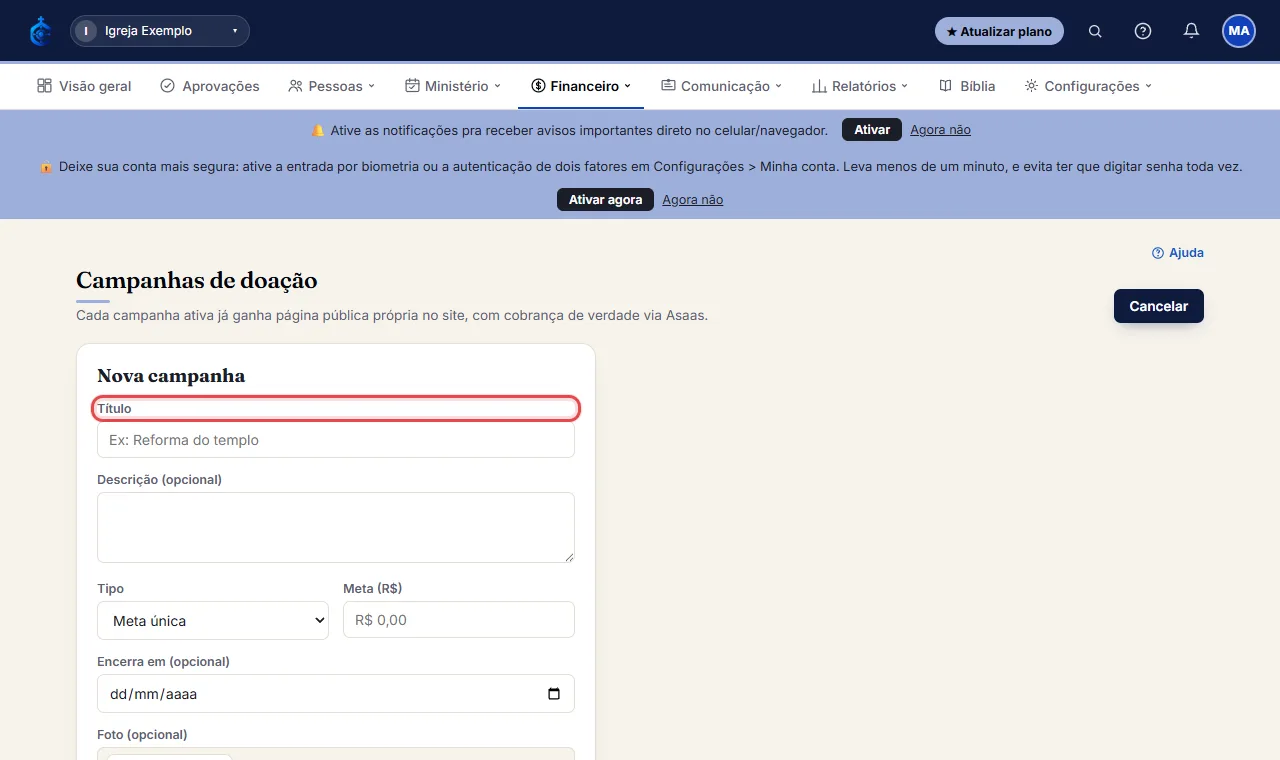
Task: Click the Campanhas de doação heading
Action: click(x=197, y=280)
